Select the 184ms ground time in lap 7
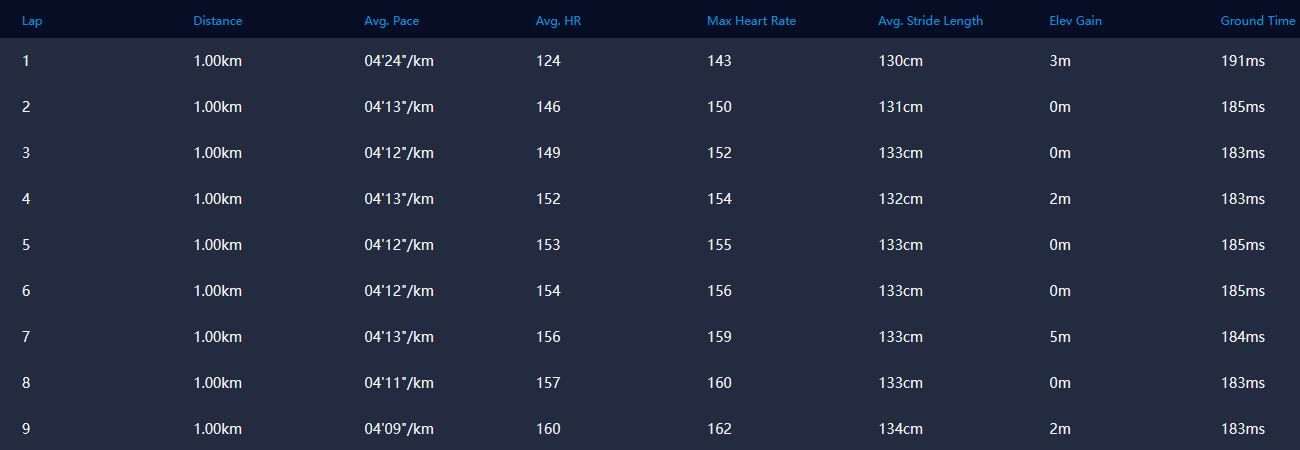 point(1243,337)
